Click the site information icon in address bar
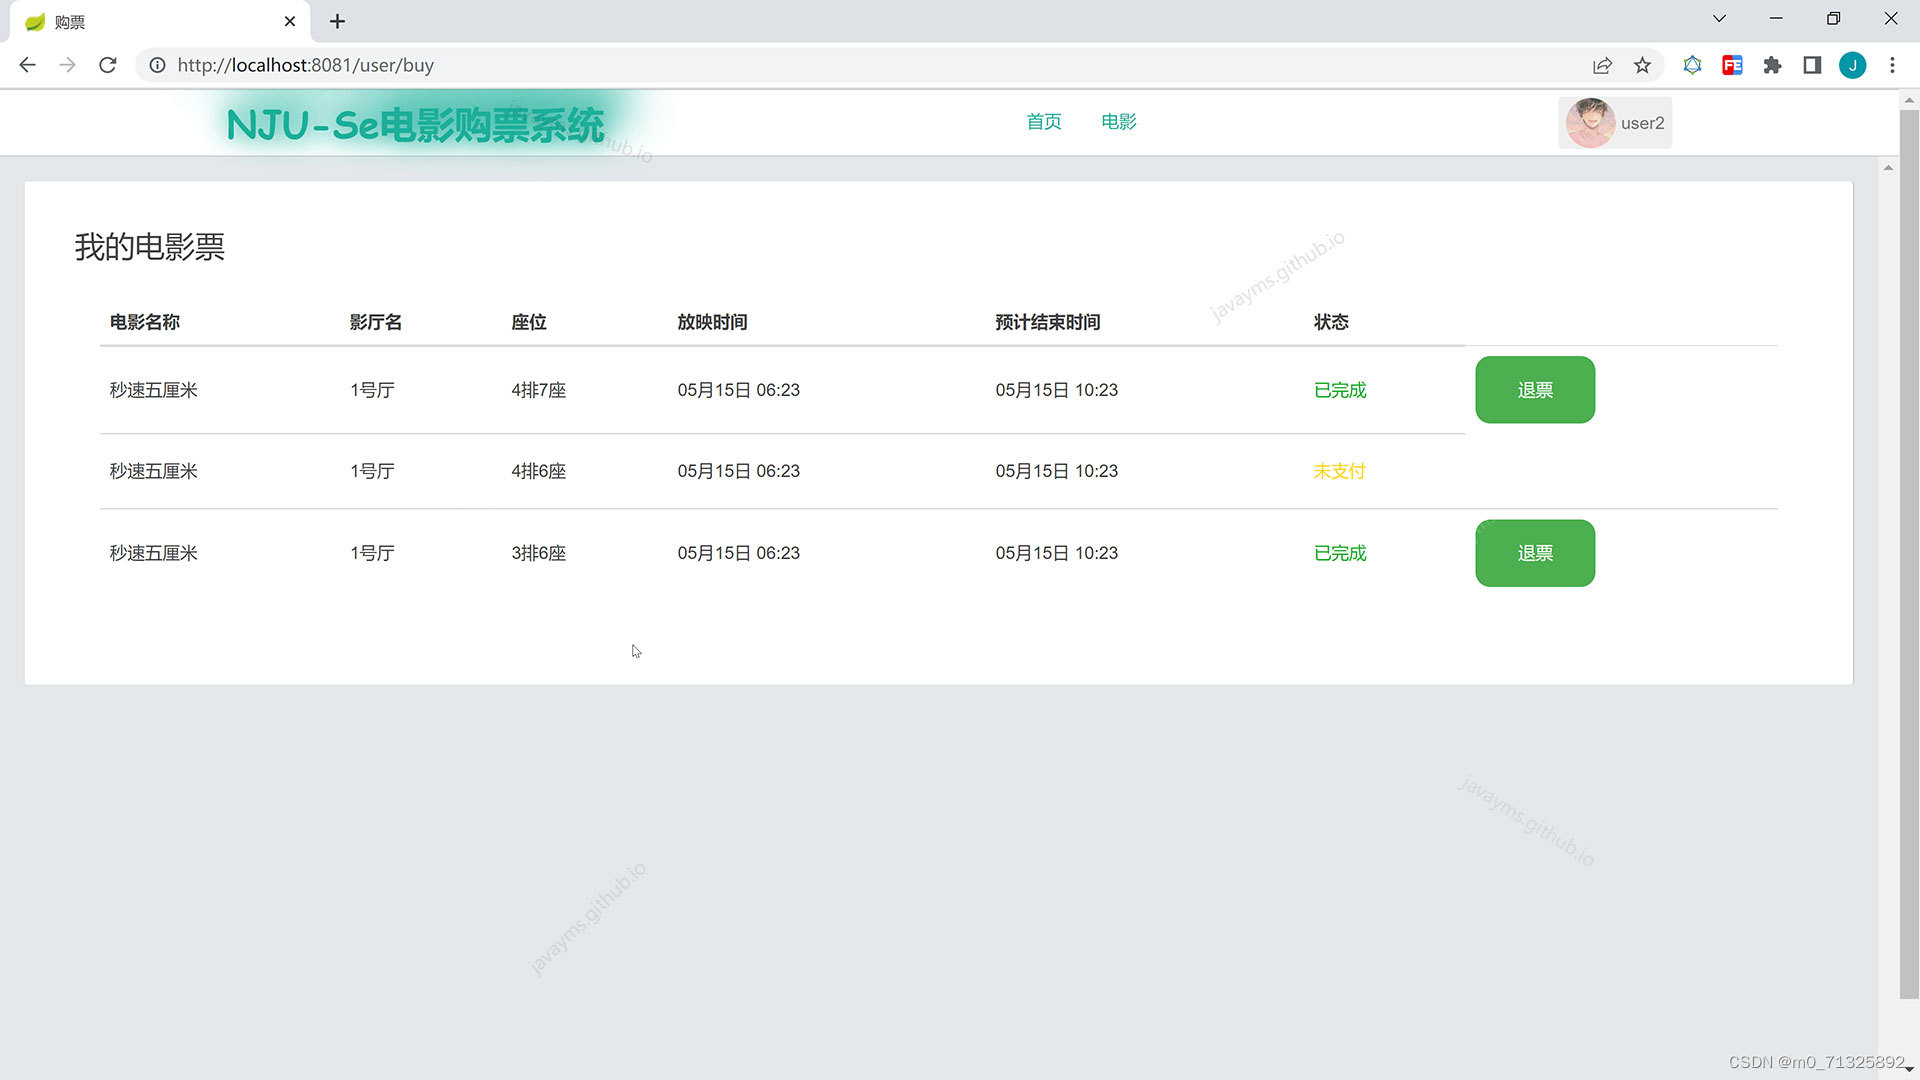1920x1080 pixels. point(157,65)
